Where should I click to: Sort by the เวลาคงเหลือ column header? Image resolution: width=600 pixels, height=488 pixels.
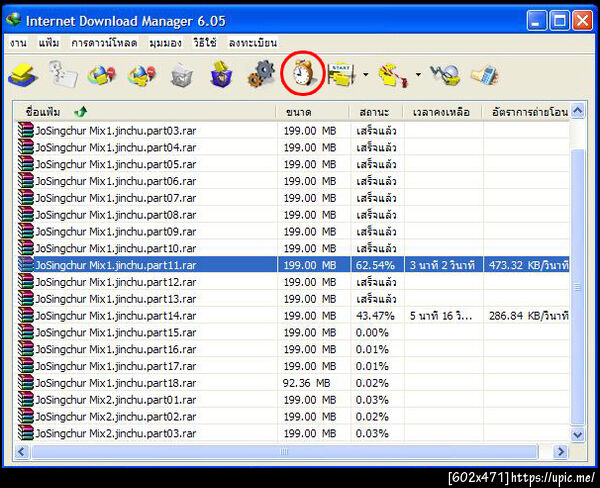click(443, 112)
